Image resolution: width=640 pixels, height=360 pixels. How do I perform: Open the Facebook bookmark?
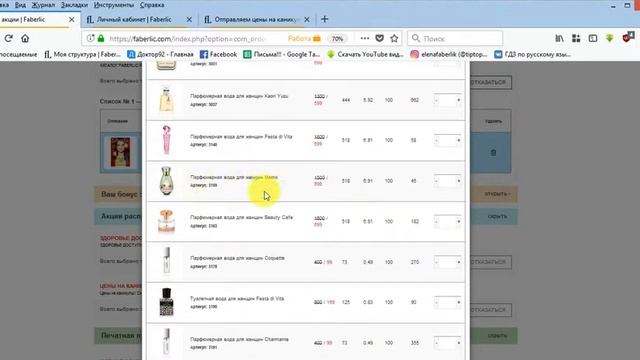[x=218, y=54]
